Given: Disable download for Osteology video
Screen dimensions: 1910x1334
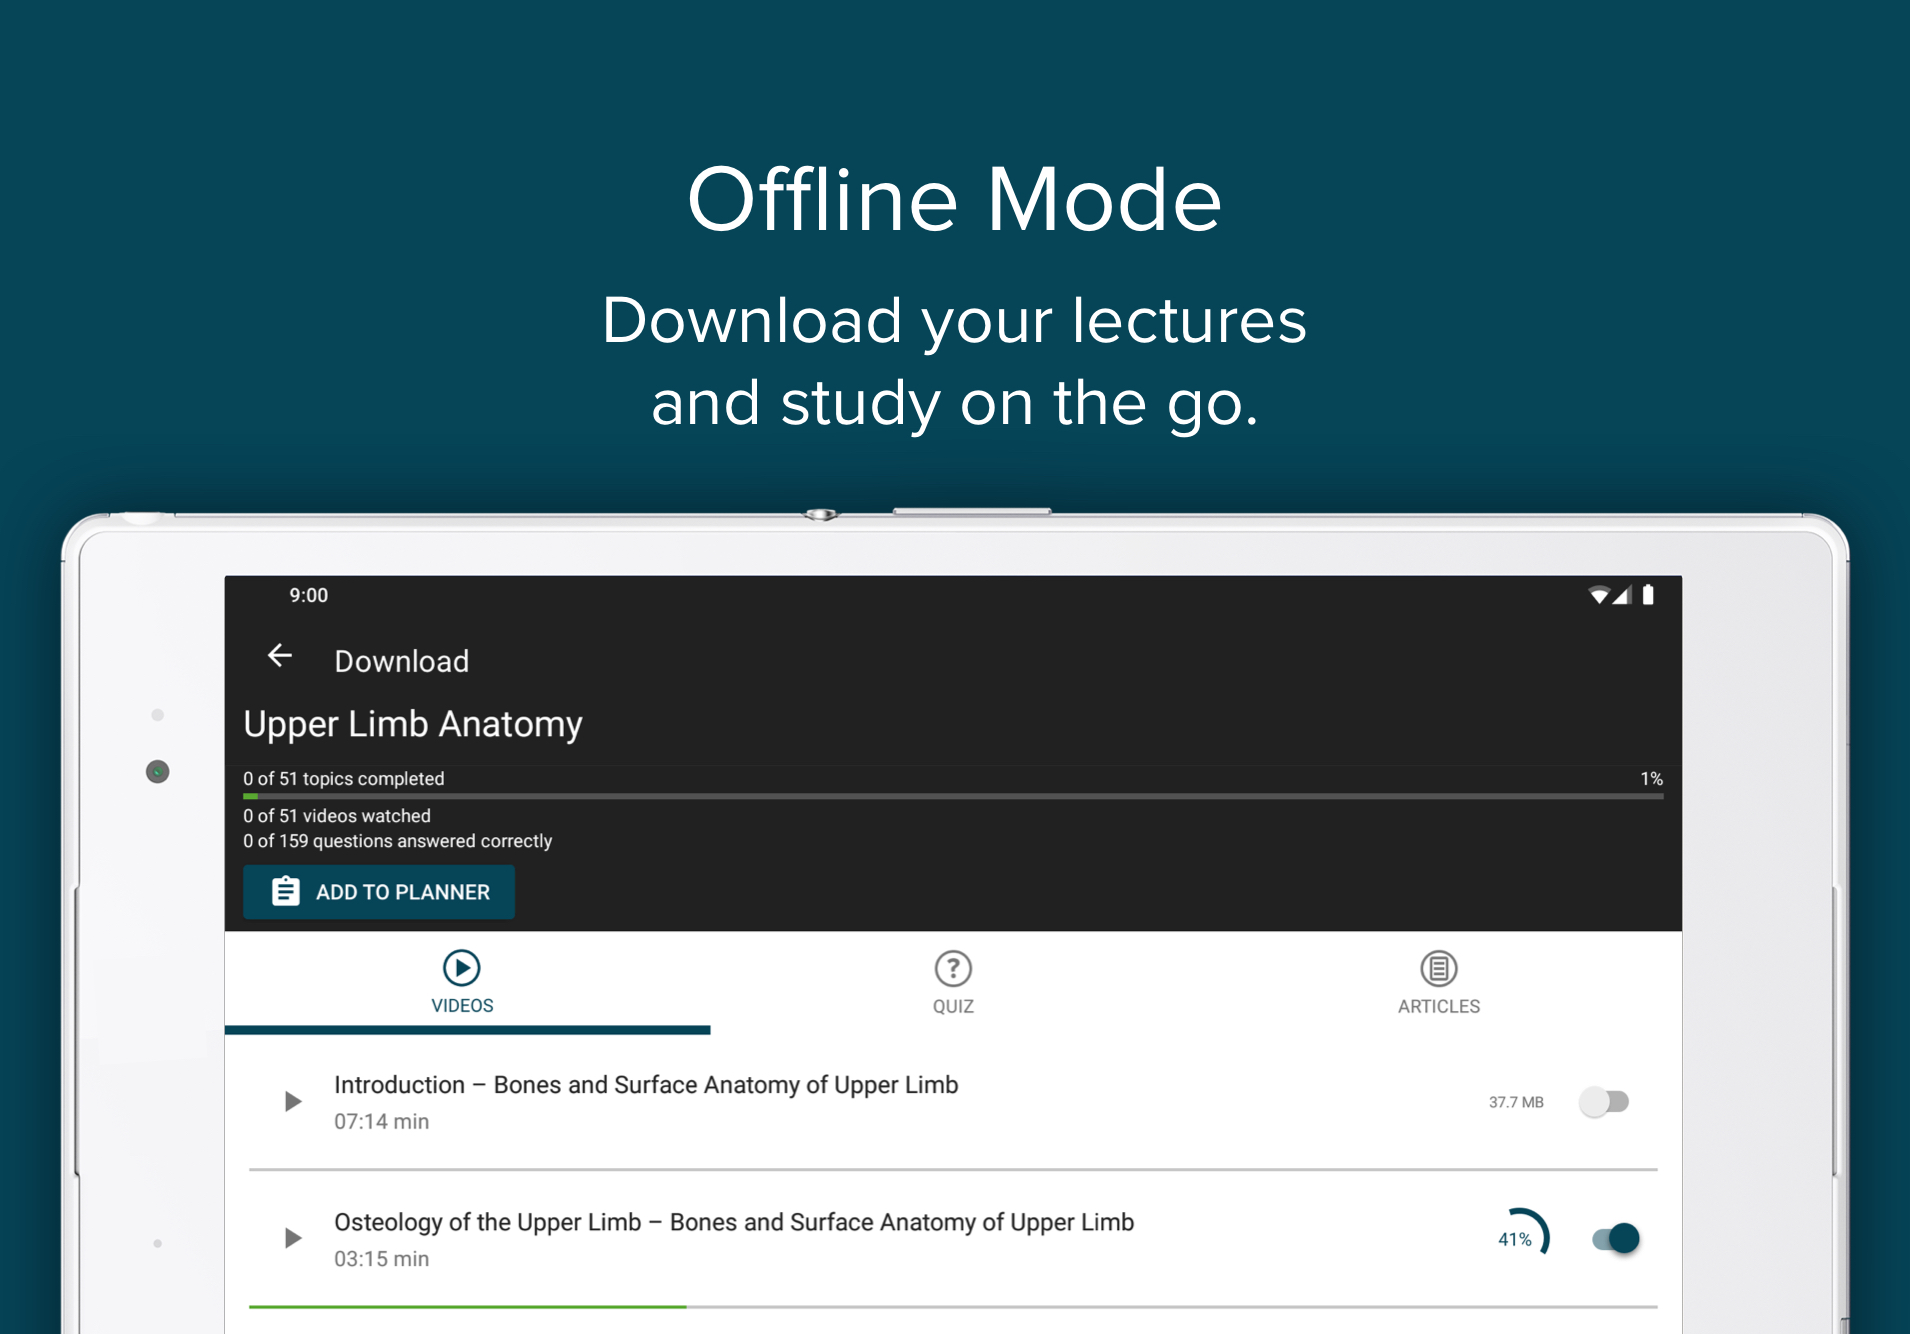Looking at the screenshot, I should click(x=1616, y=1238).
